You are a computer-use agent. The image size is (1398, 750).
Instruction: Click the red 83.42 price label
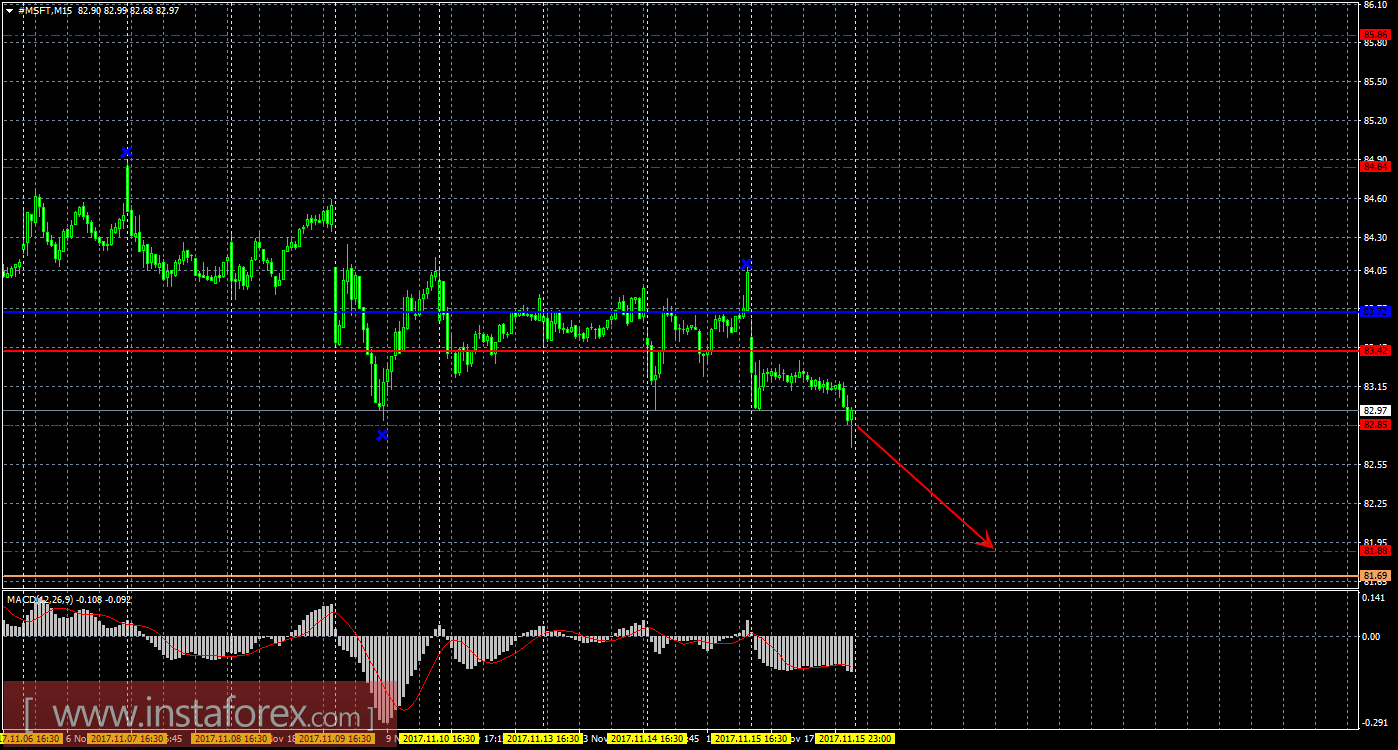(x=1376, y=350)
